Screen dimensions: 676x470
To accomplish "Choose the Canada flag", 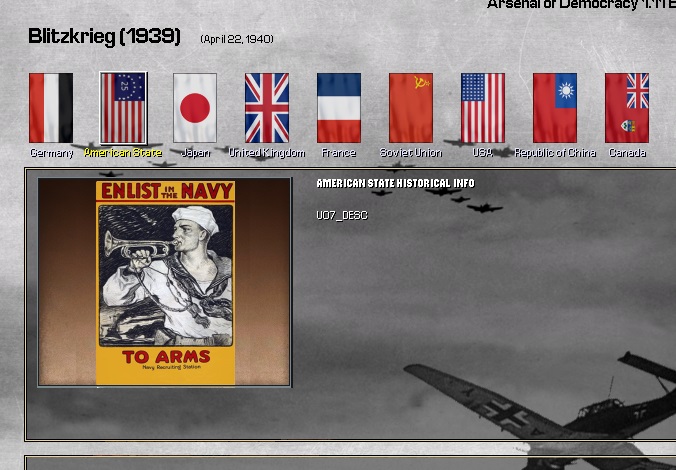I will [x=627, y=108].
